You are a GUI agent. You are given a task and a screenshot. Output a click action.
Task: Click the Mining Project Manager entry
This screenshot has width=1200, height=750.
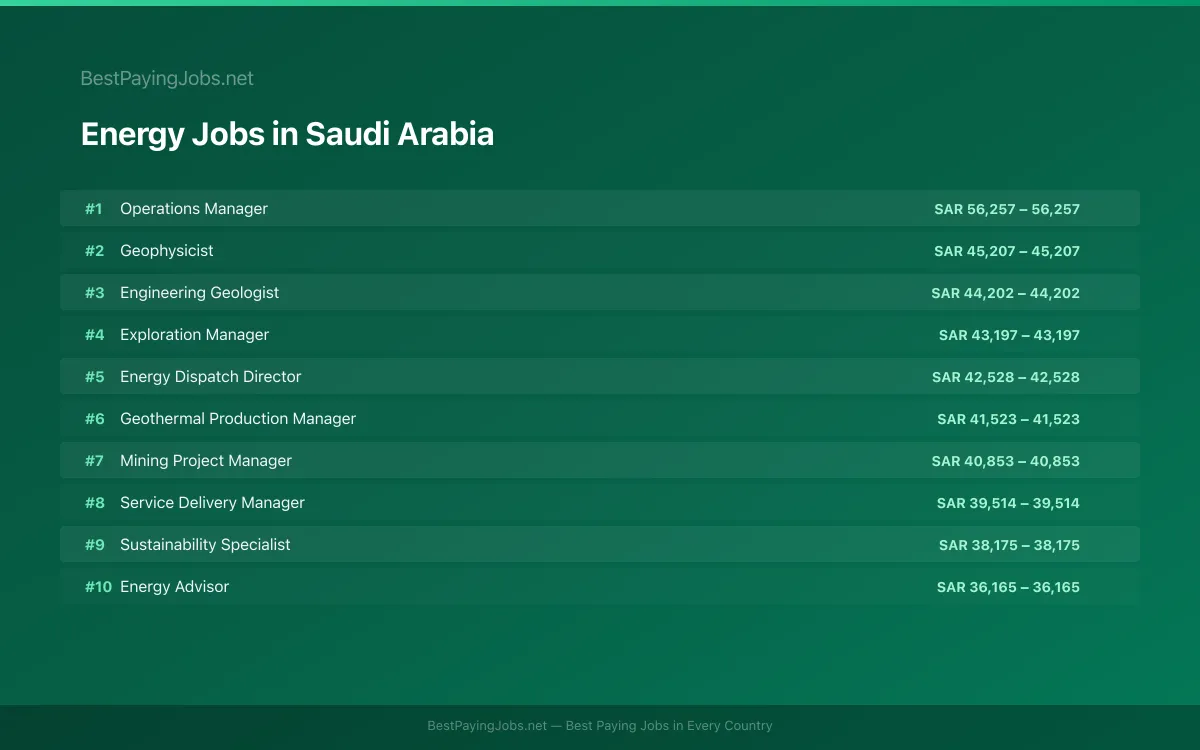click(x=600, y=460)
